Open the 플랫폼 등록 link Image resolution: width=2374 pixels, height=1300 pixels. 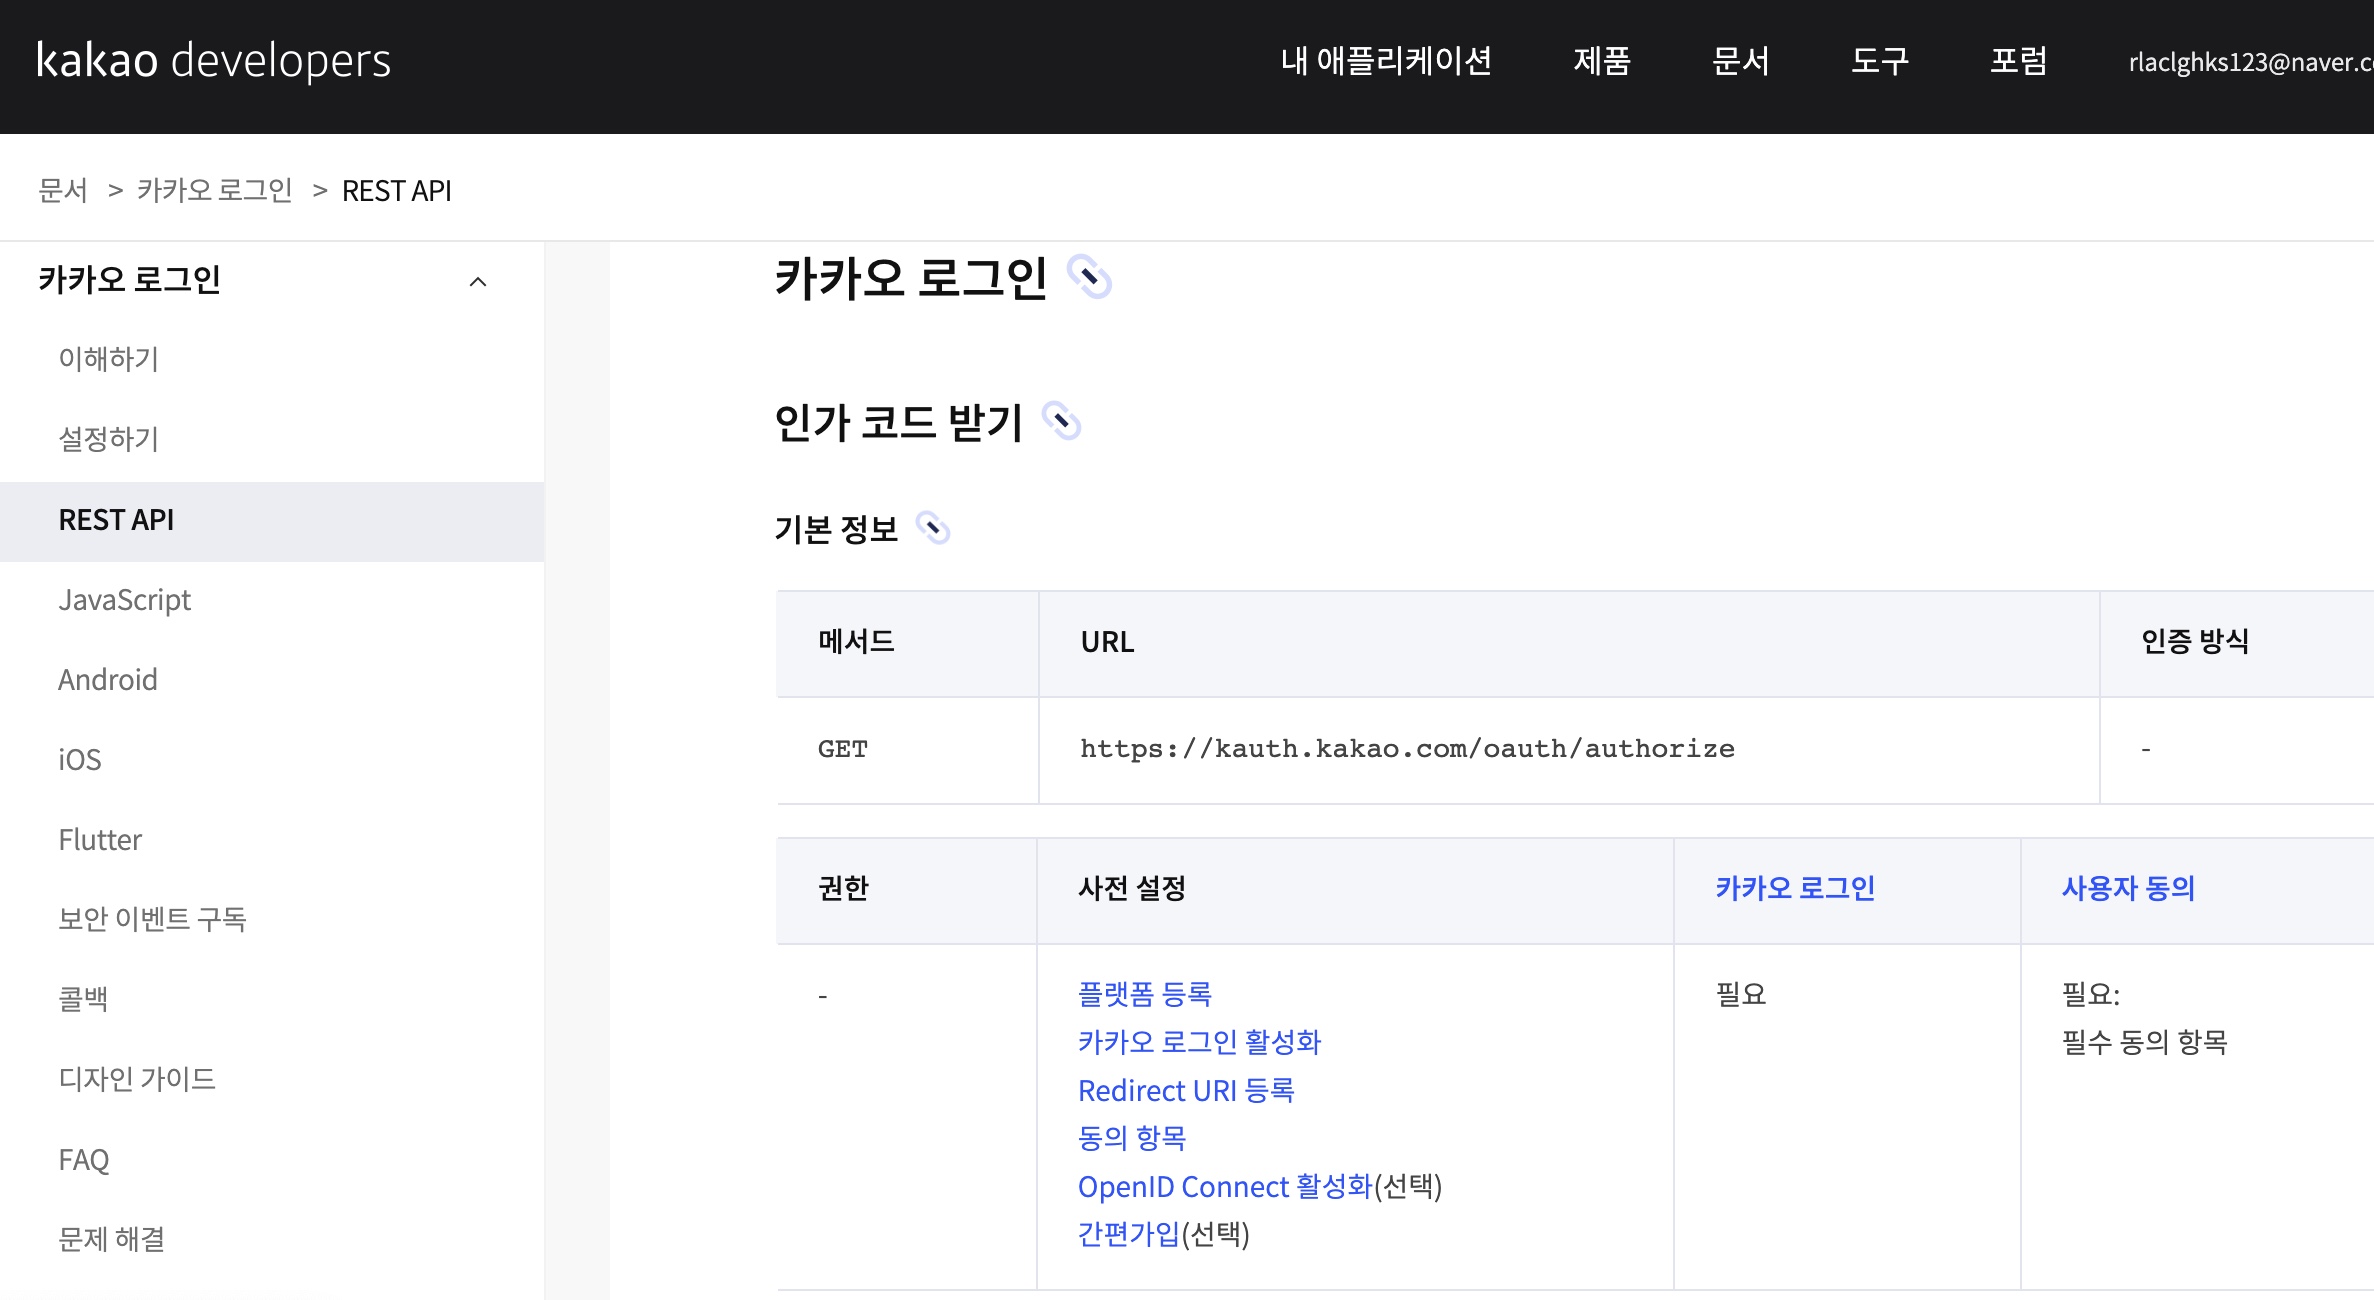pos(1145,994)
